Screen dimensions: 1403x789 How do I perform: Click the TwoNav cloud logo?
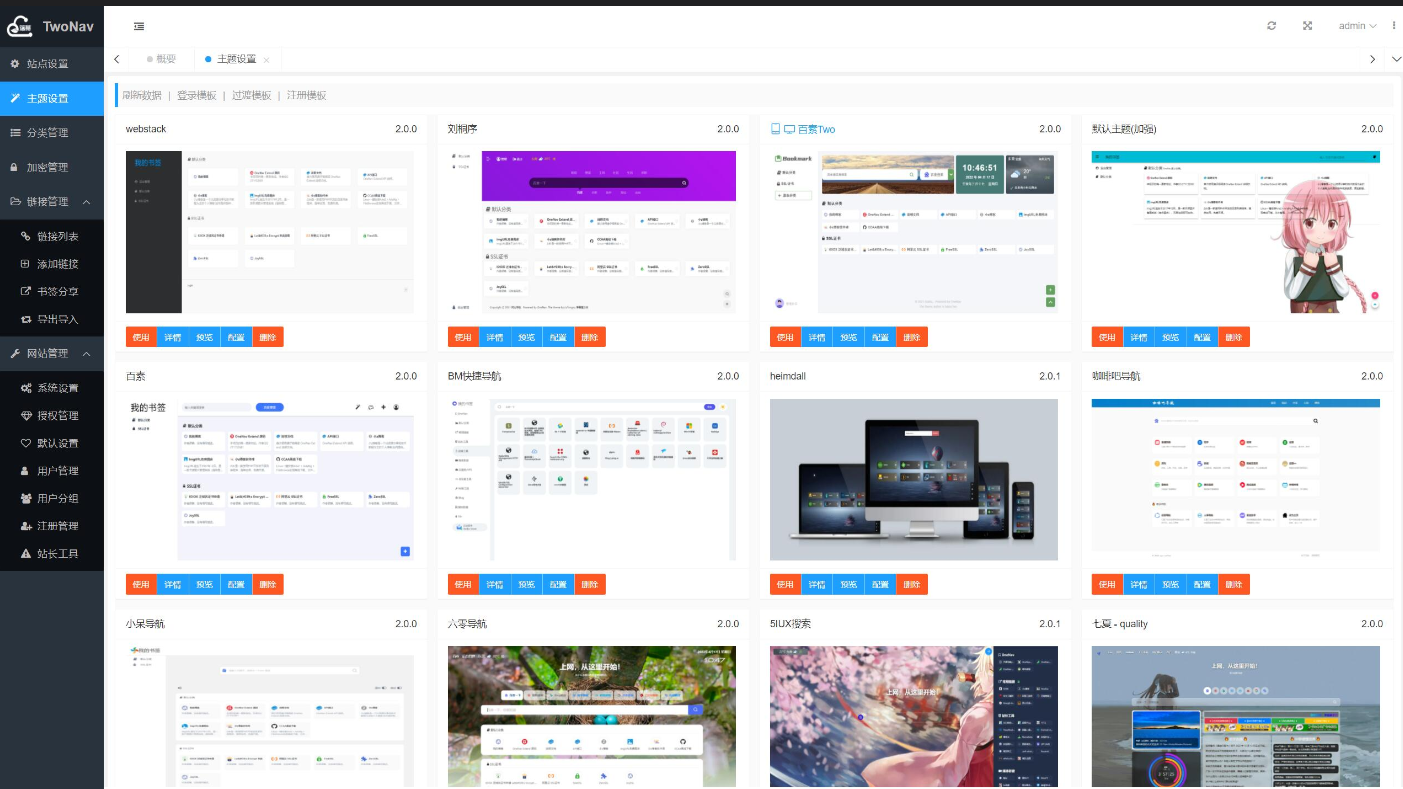[x=20, y=27]
